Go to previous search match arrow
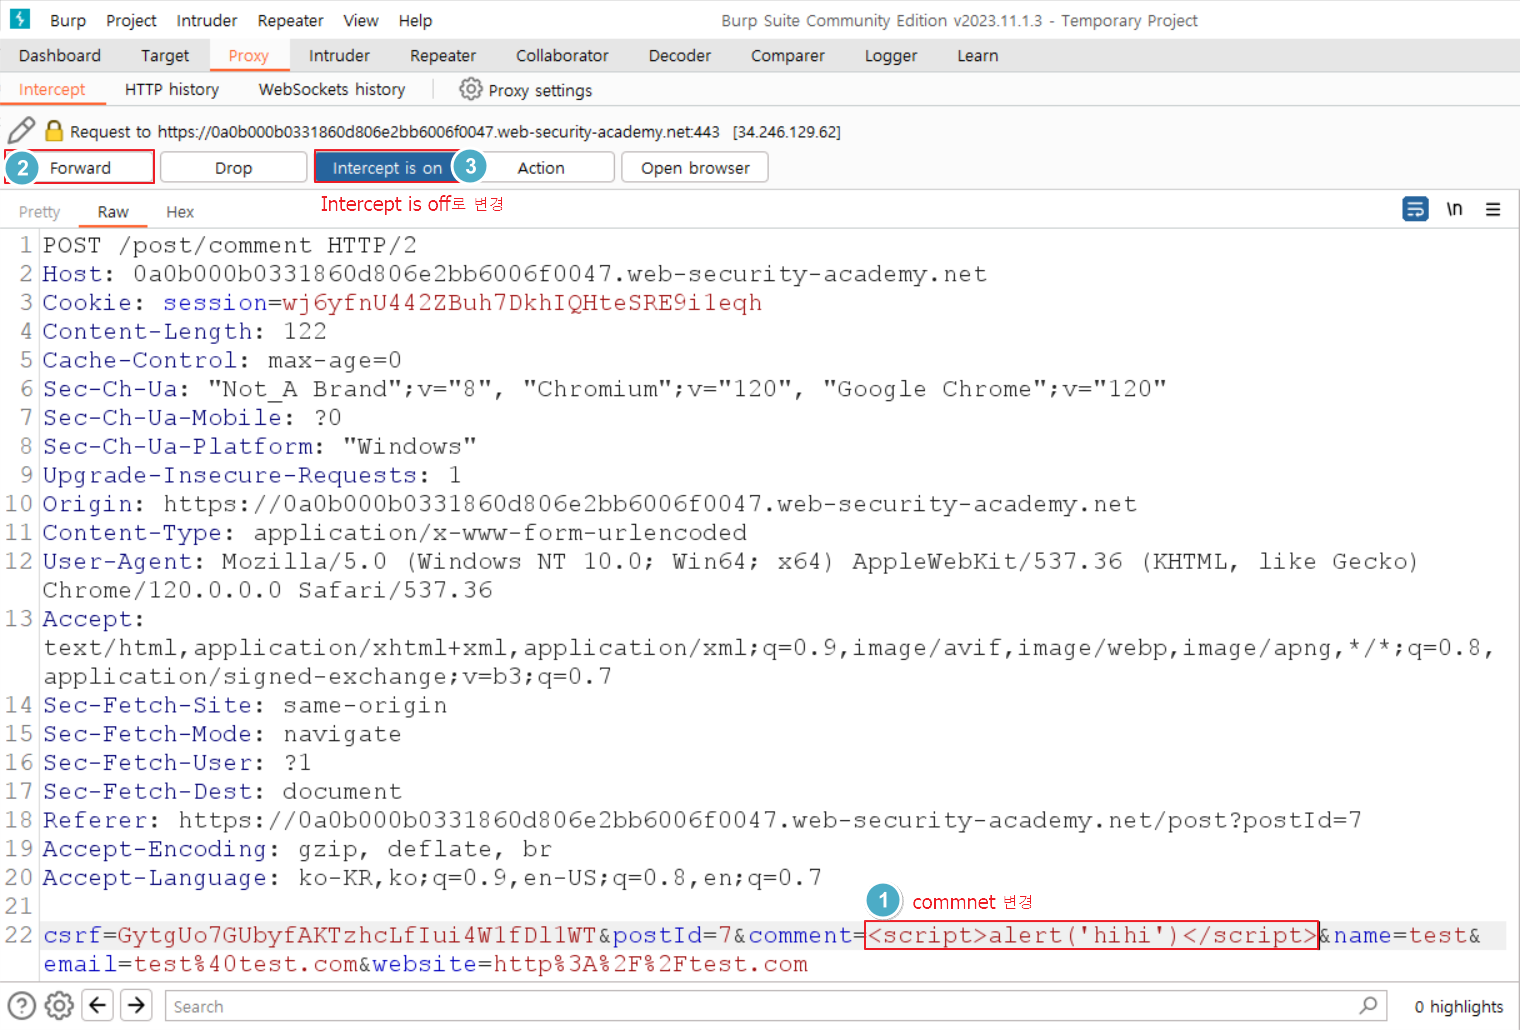The image size is (1520, 1030). click(97, 1004)
